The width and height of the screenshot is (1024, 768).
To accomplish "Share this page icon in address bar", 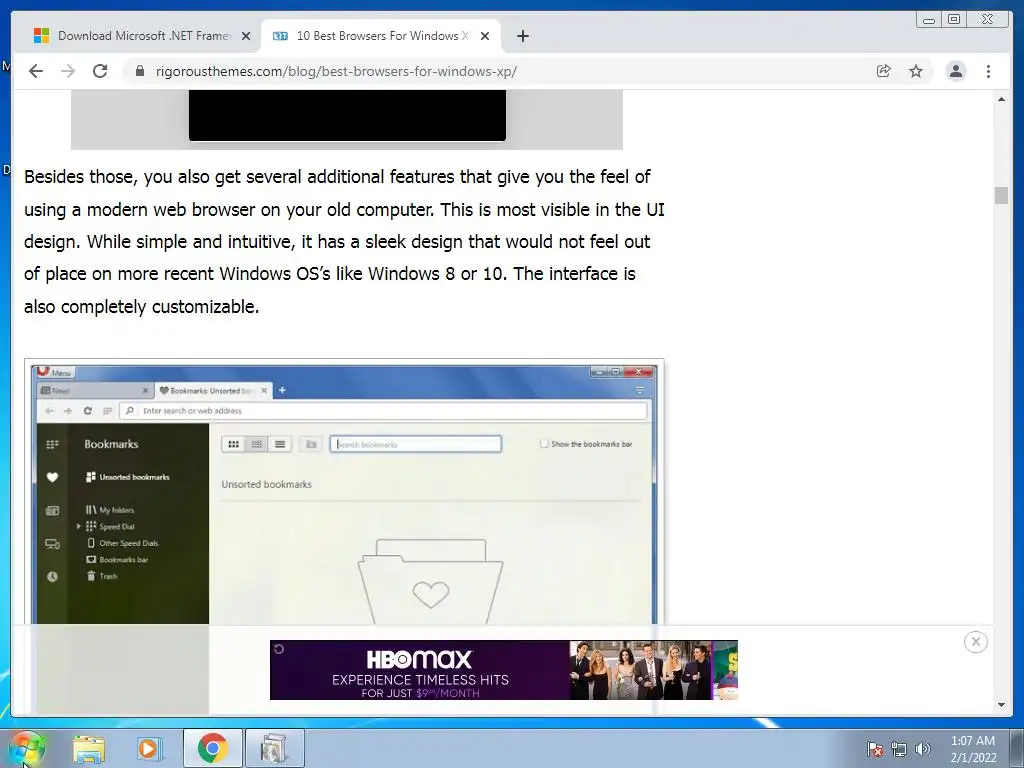I will tap(883, 71).
